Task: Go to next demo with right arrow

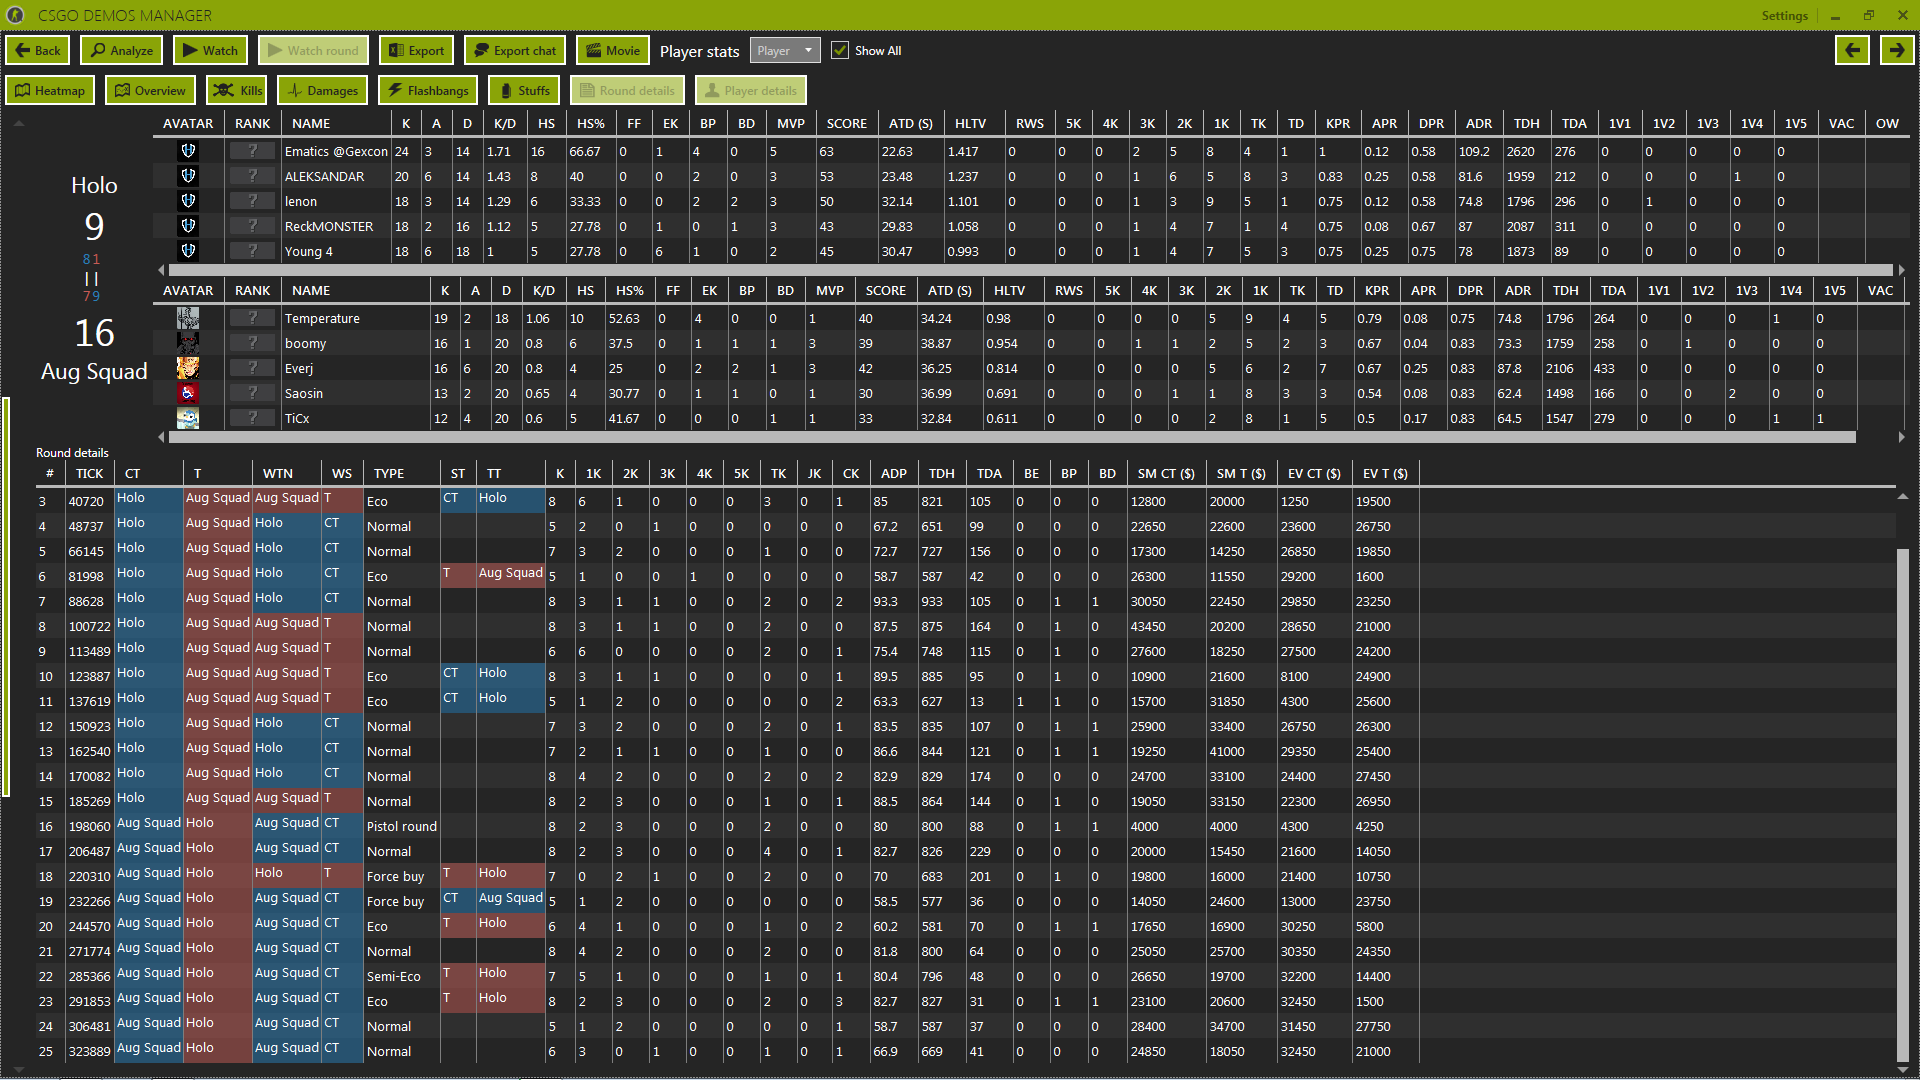Action: [x=1897, y=50]
